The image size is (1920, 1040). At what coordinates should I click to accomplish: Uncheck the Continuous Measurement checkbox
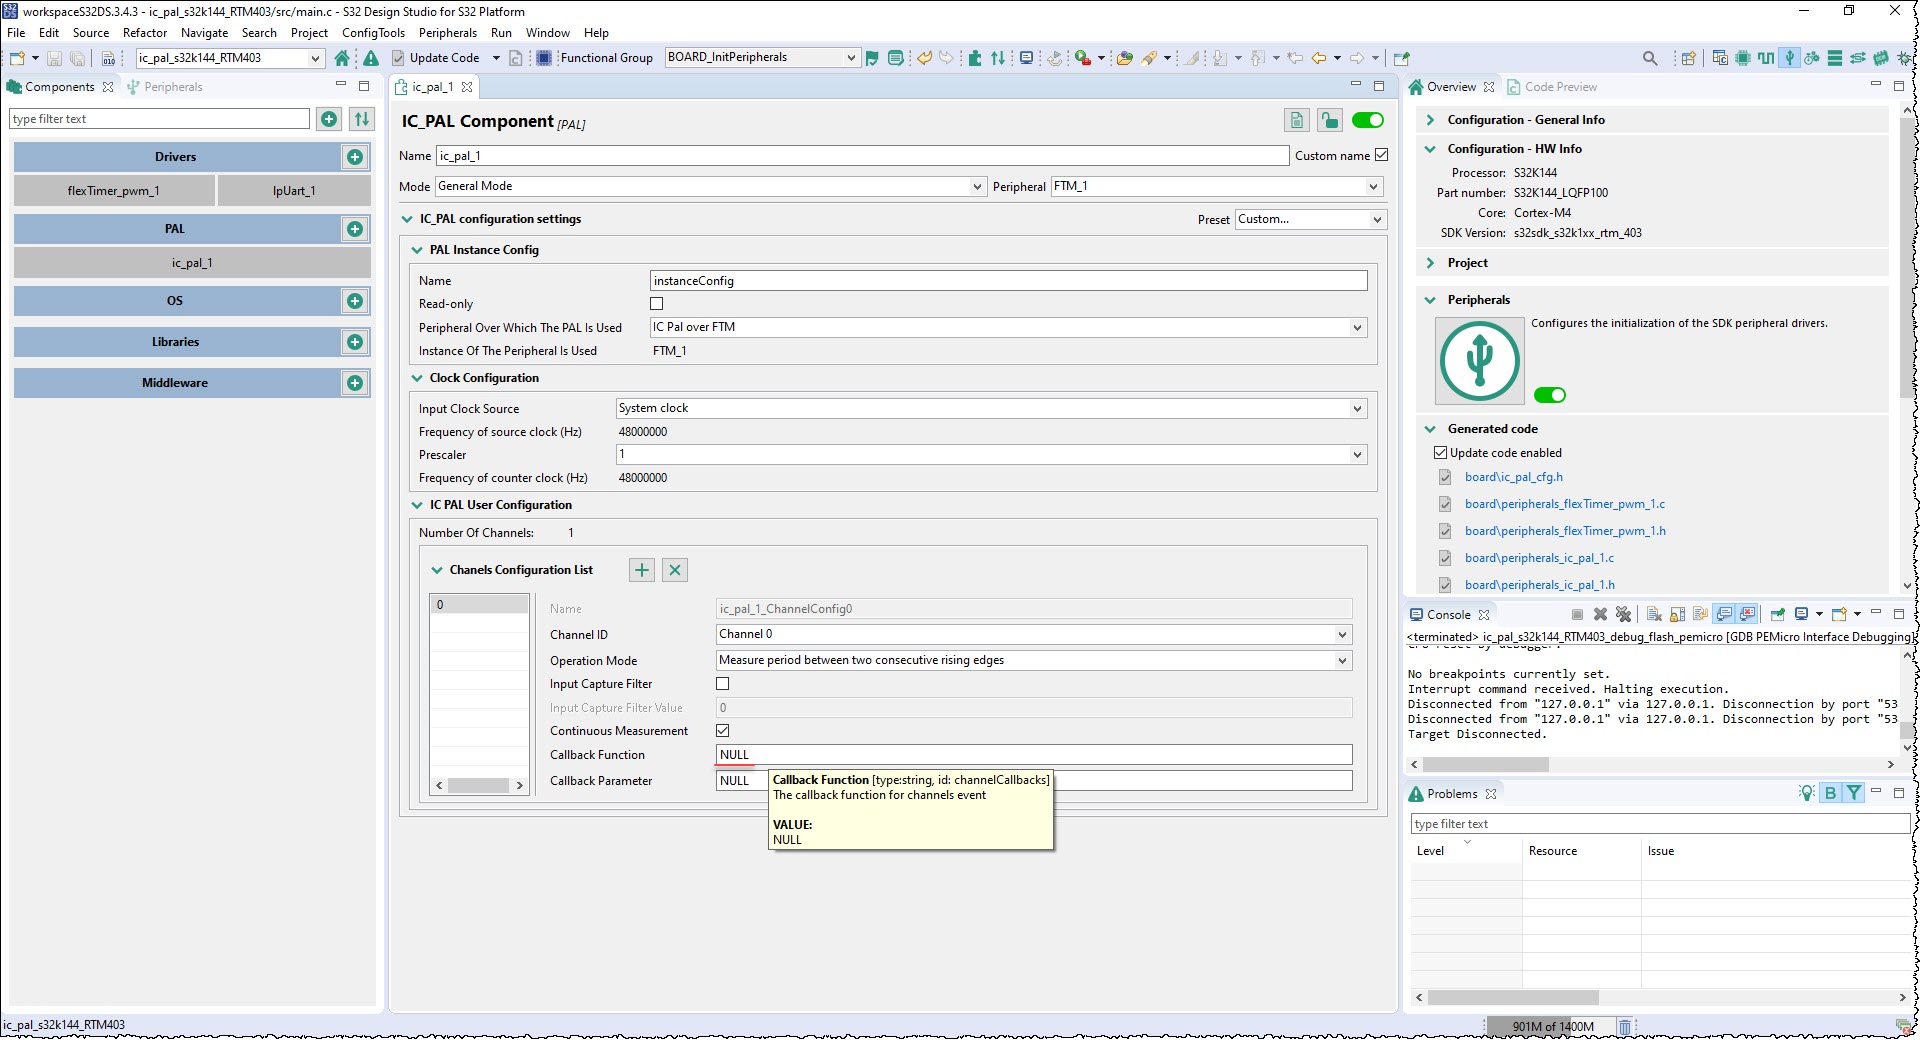723,731
